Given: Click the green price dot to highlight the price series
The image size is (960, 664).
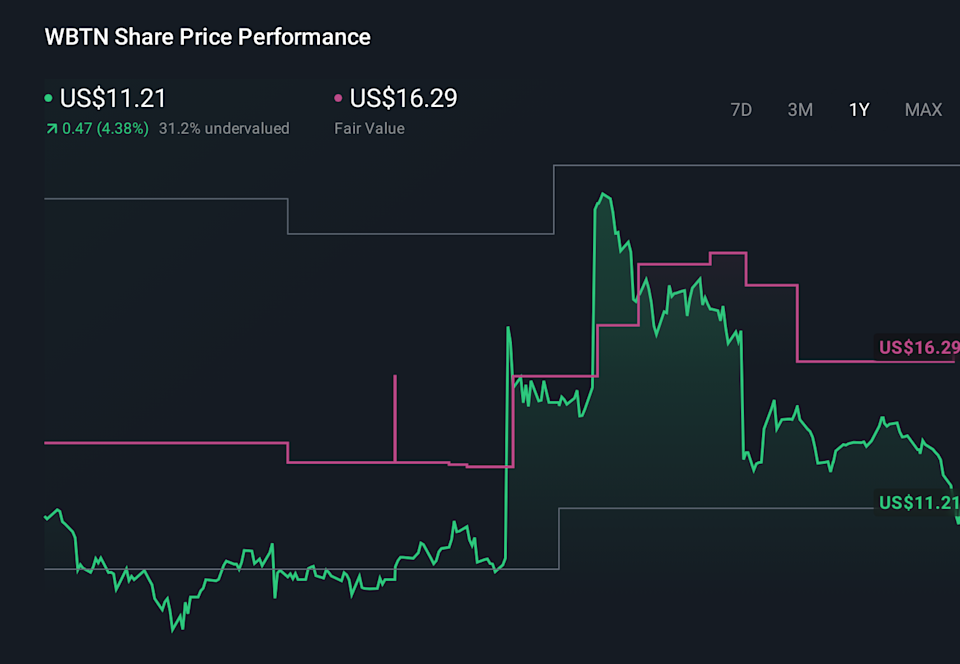Looking at the screenshot, I should point(48,98).
